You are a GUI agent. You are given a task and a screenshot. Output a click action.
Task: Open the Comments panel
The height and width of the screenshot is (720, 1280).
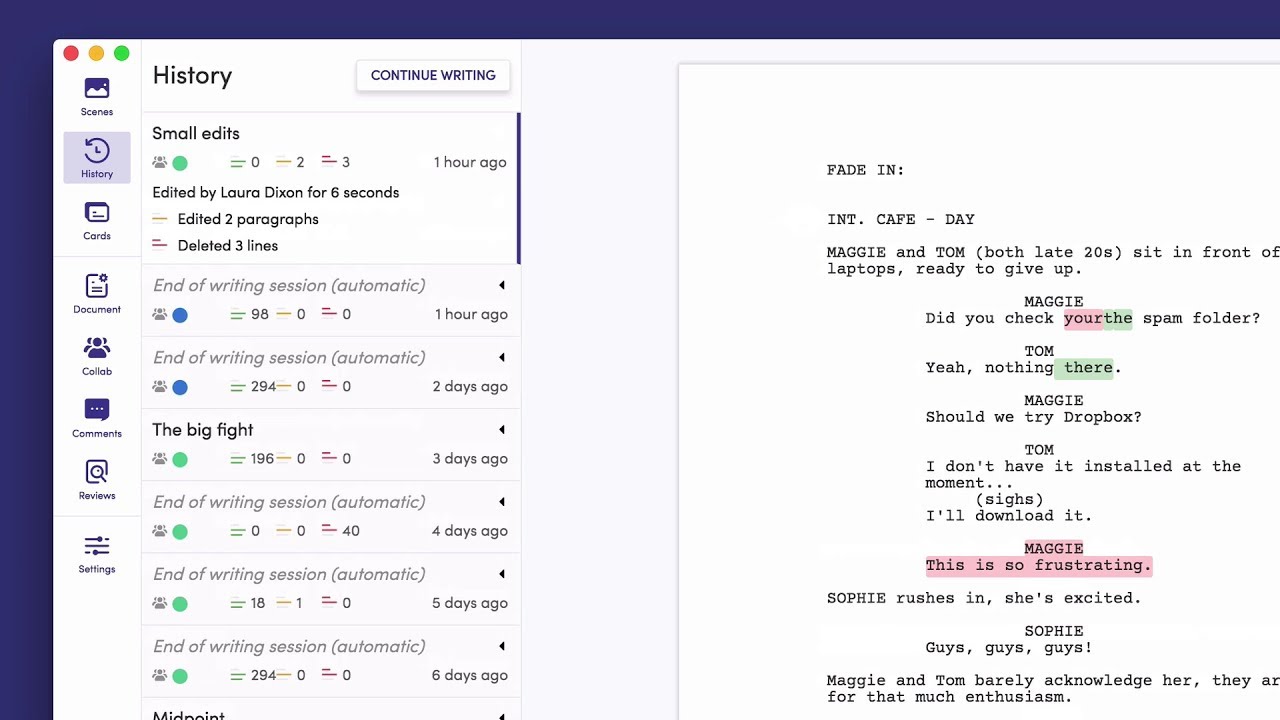(x=96, y=417)
